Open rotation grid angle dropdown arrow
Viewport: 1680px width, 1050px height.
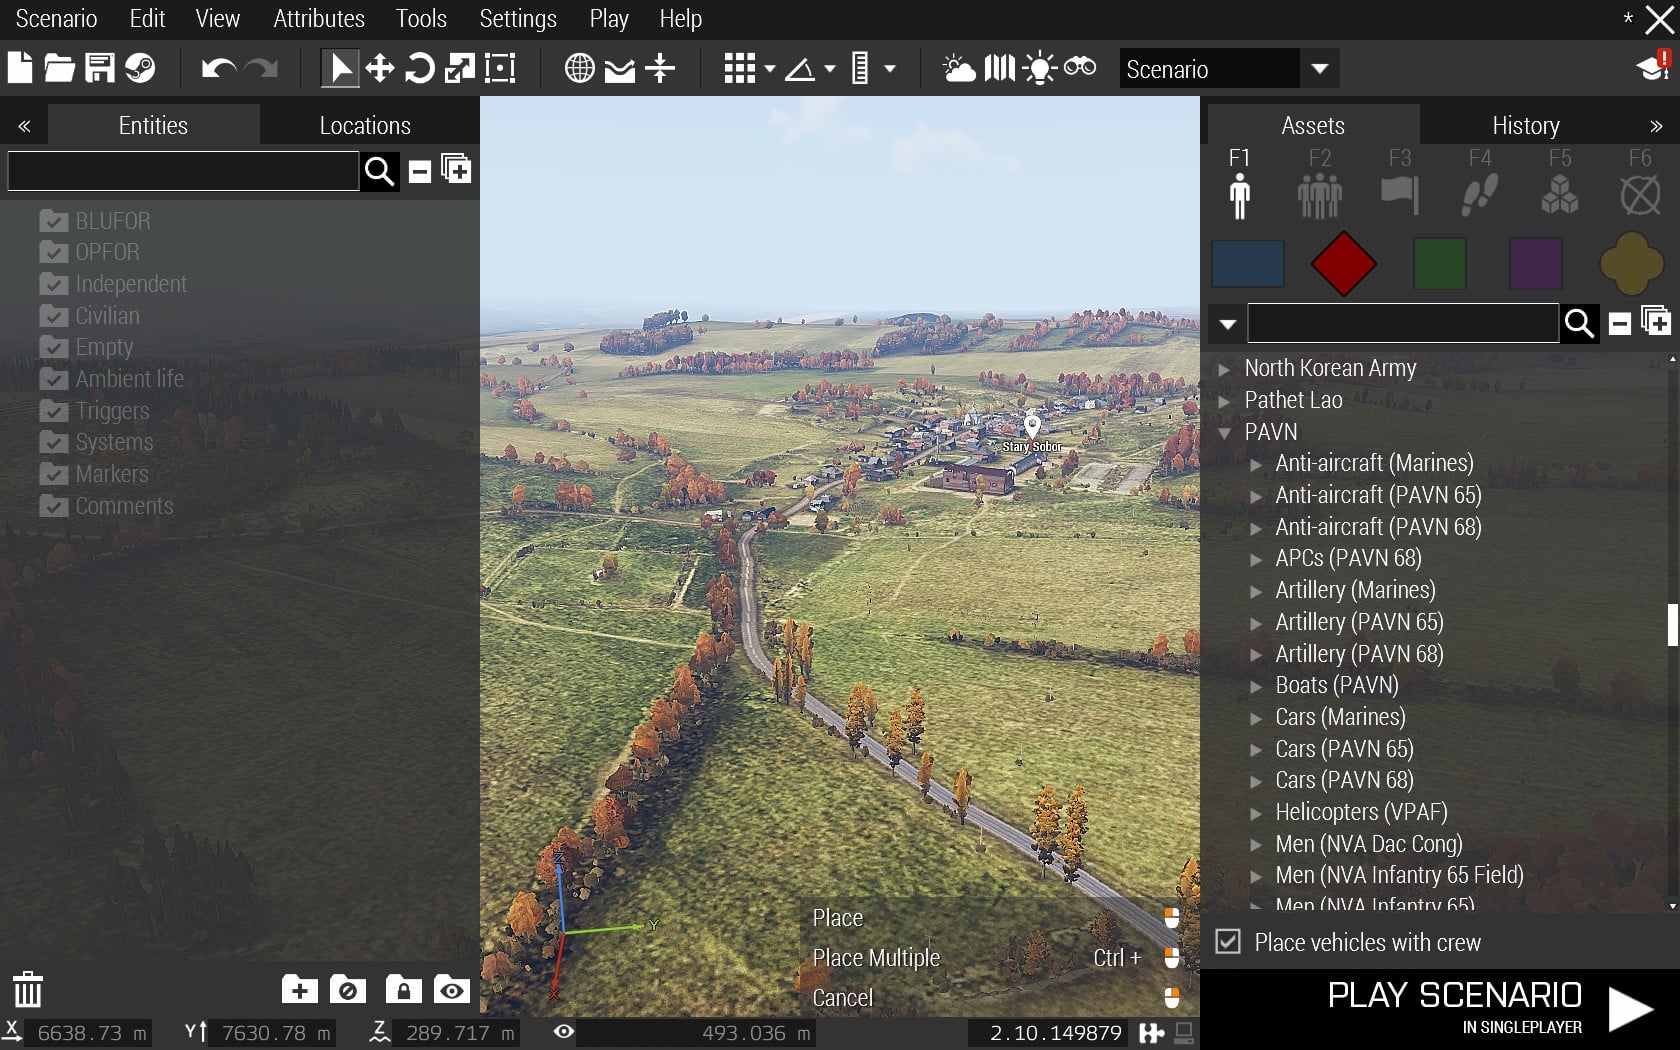tap(829, 69)
